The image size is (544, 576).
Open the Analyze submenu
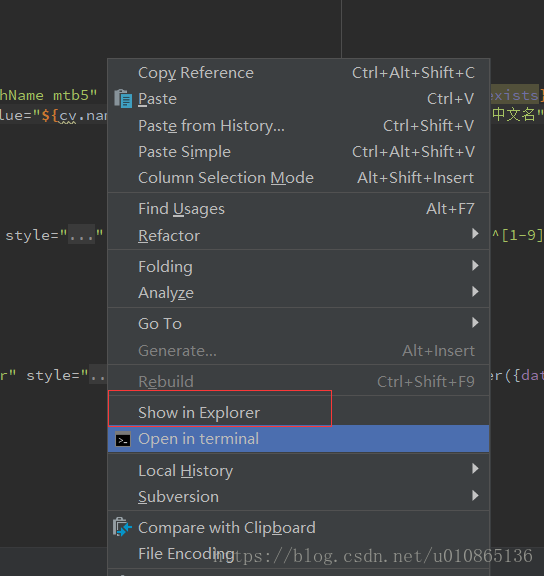(x=298, y=293)
